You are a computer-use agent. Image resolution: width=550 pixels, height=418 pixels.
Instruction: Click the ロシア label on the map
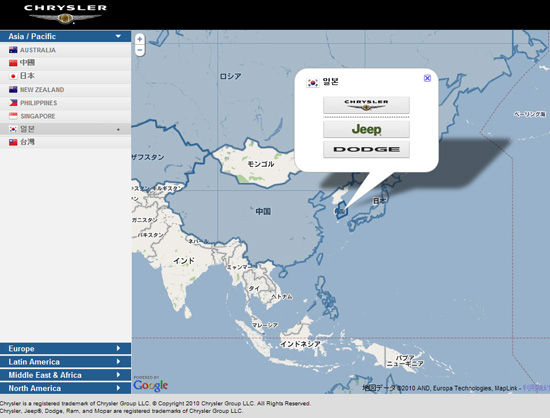[230, 76]
